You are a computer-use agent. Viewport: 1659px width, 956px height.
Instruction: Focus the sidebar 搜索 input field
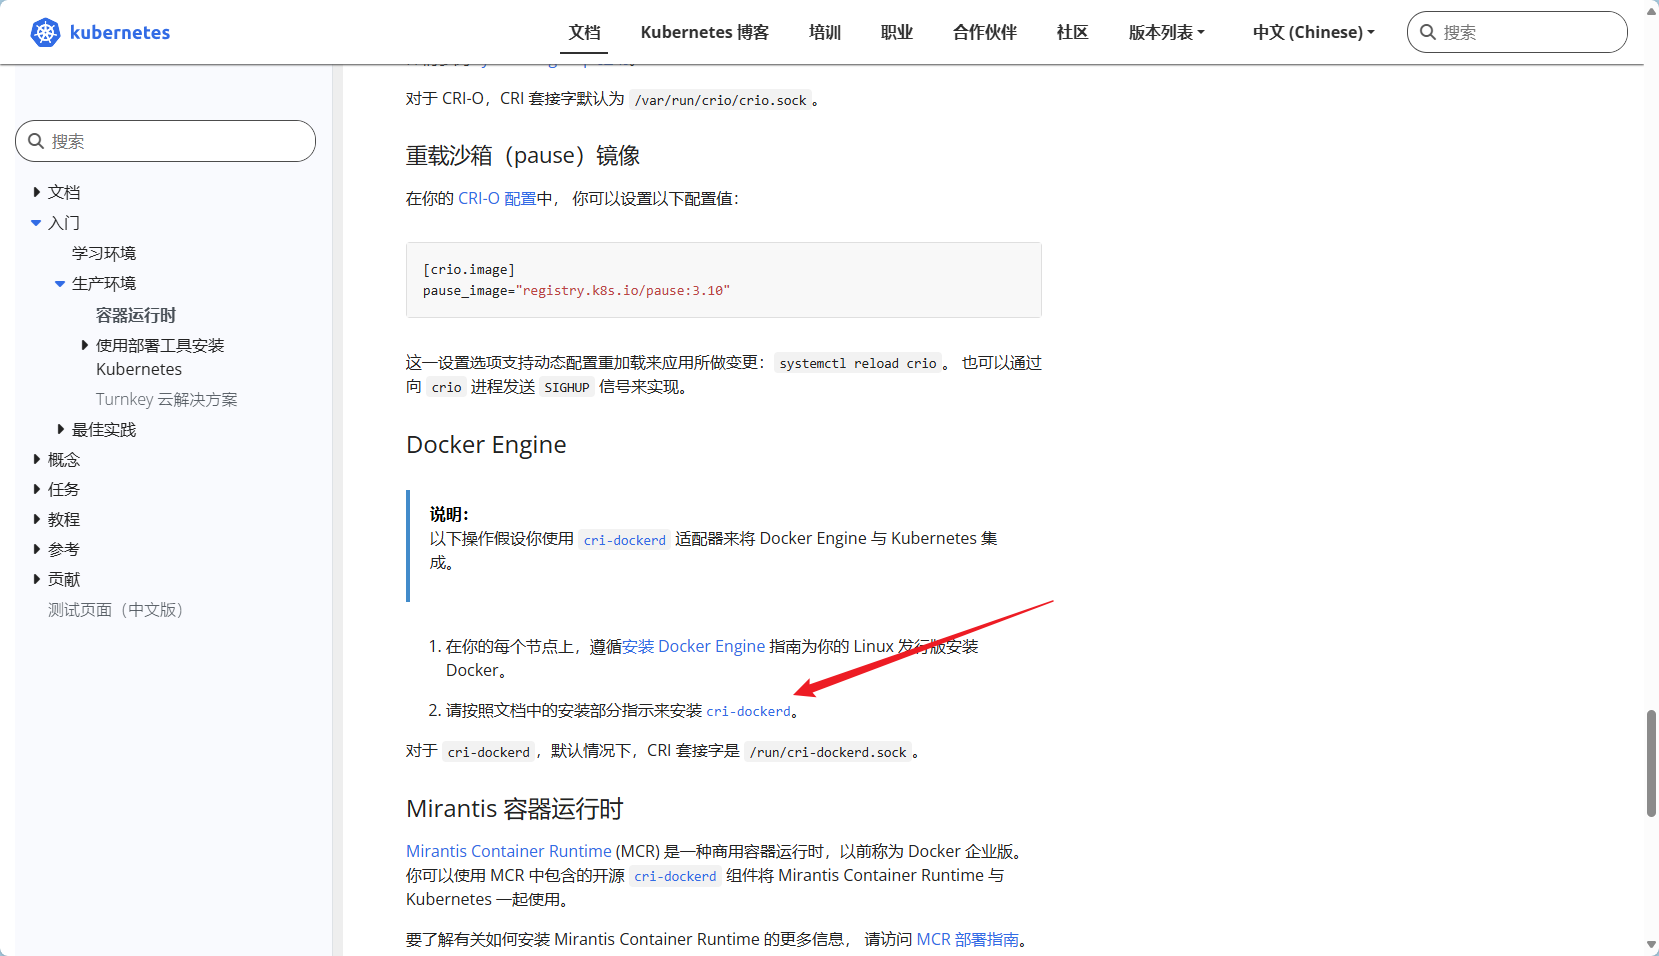coord(166,141)
